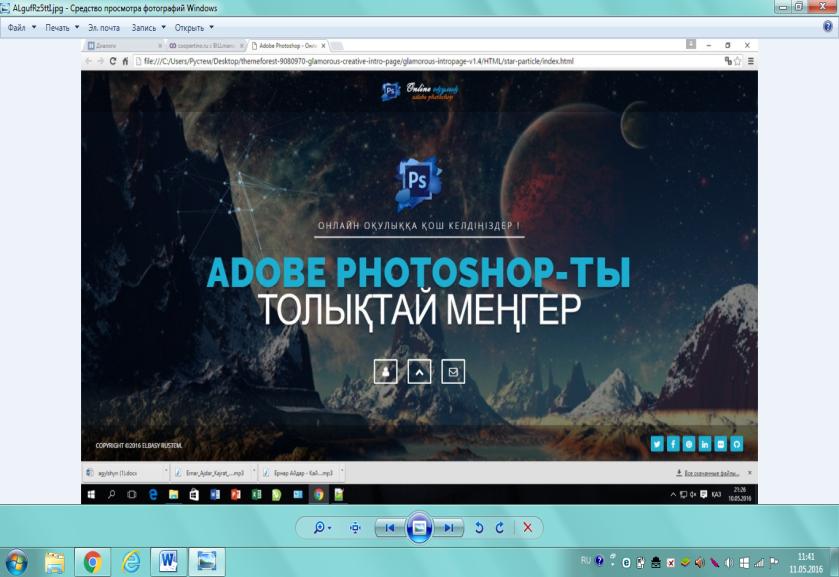Viewport: 839px width, 577px height.
Task: Click the Twitter icon on webpage
Action: point(657,444)
